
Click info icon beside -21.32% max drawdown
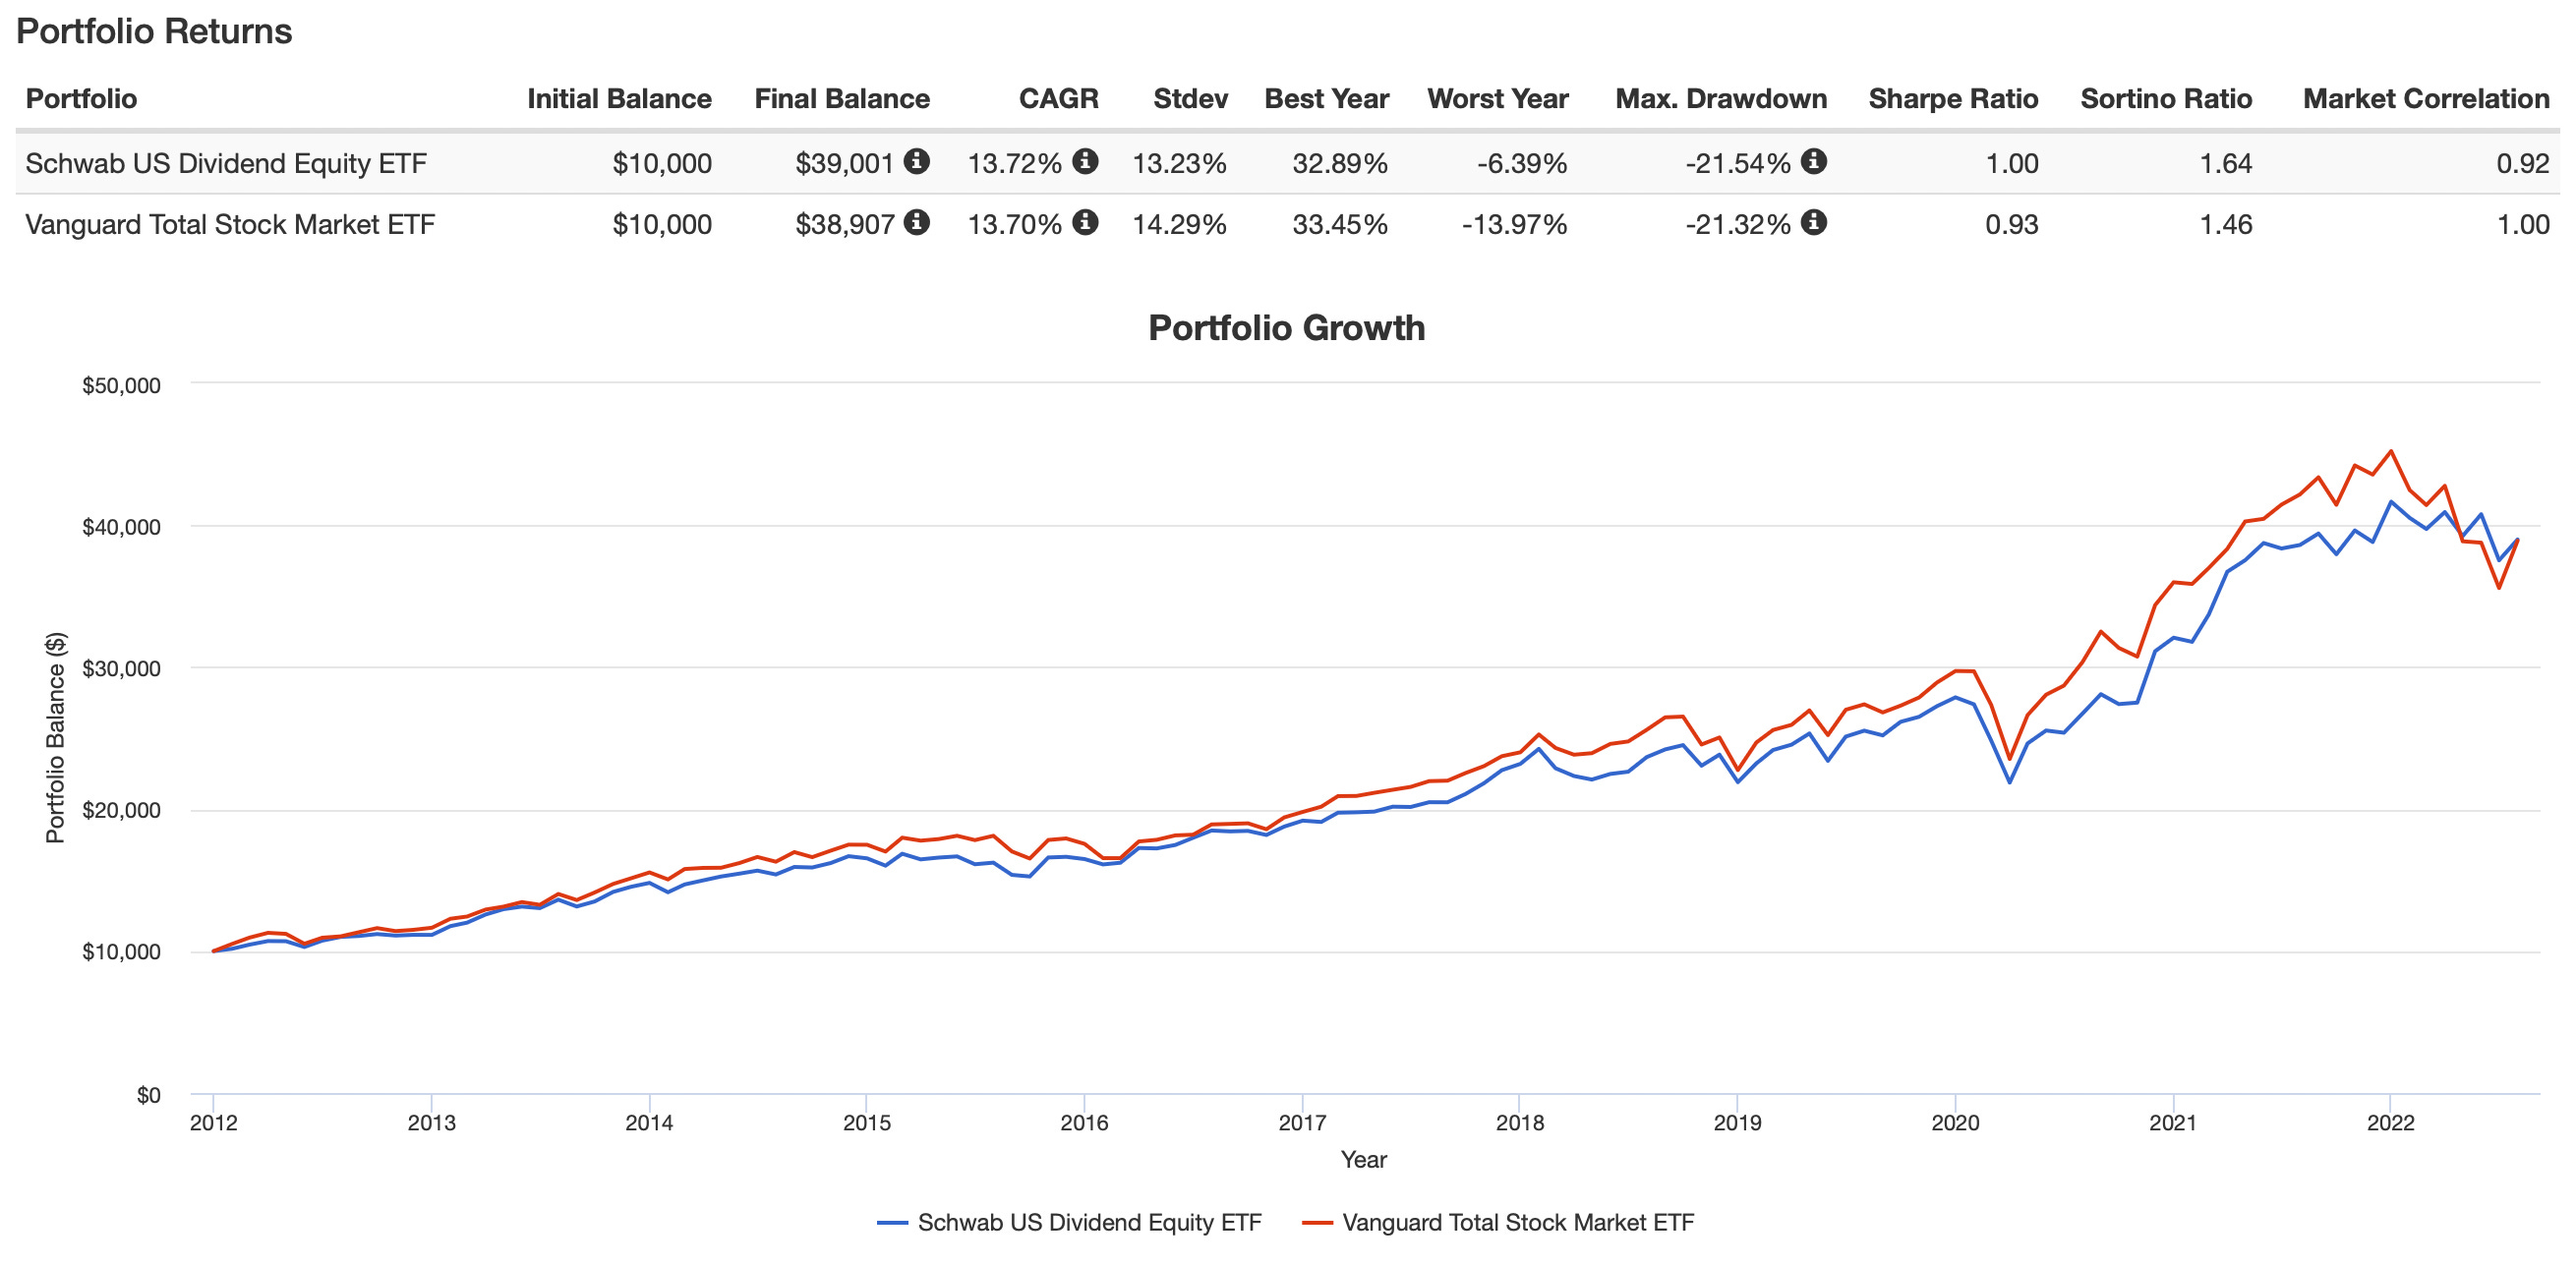coord(1814,222)
